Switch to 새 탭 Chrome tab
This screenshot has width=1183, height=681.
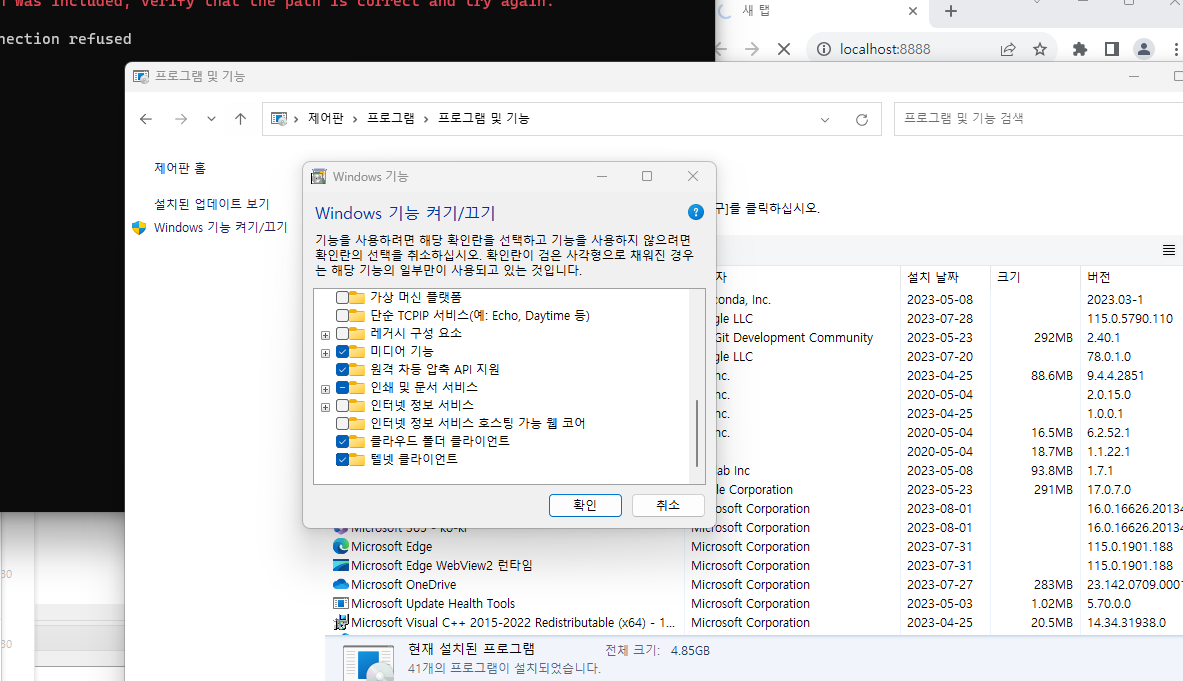click(x=819, y=11)
